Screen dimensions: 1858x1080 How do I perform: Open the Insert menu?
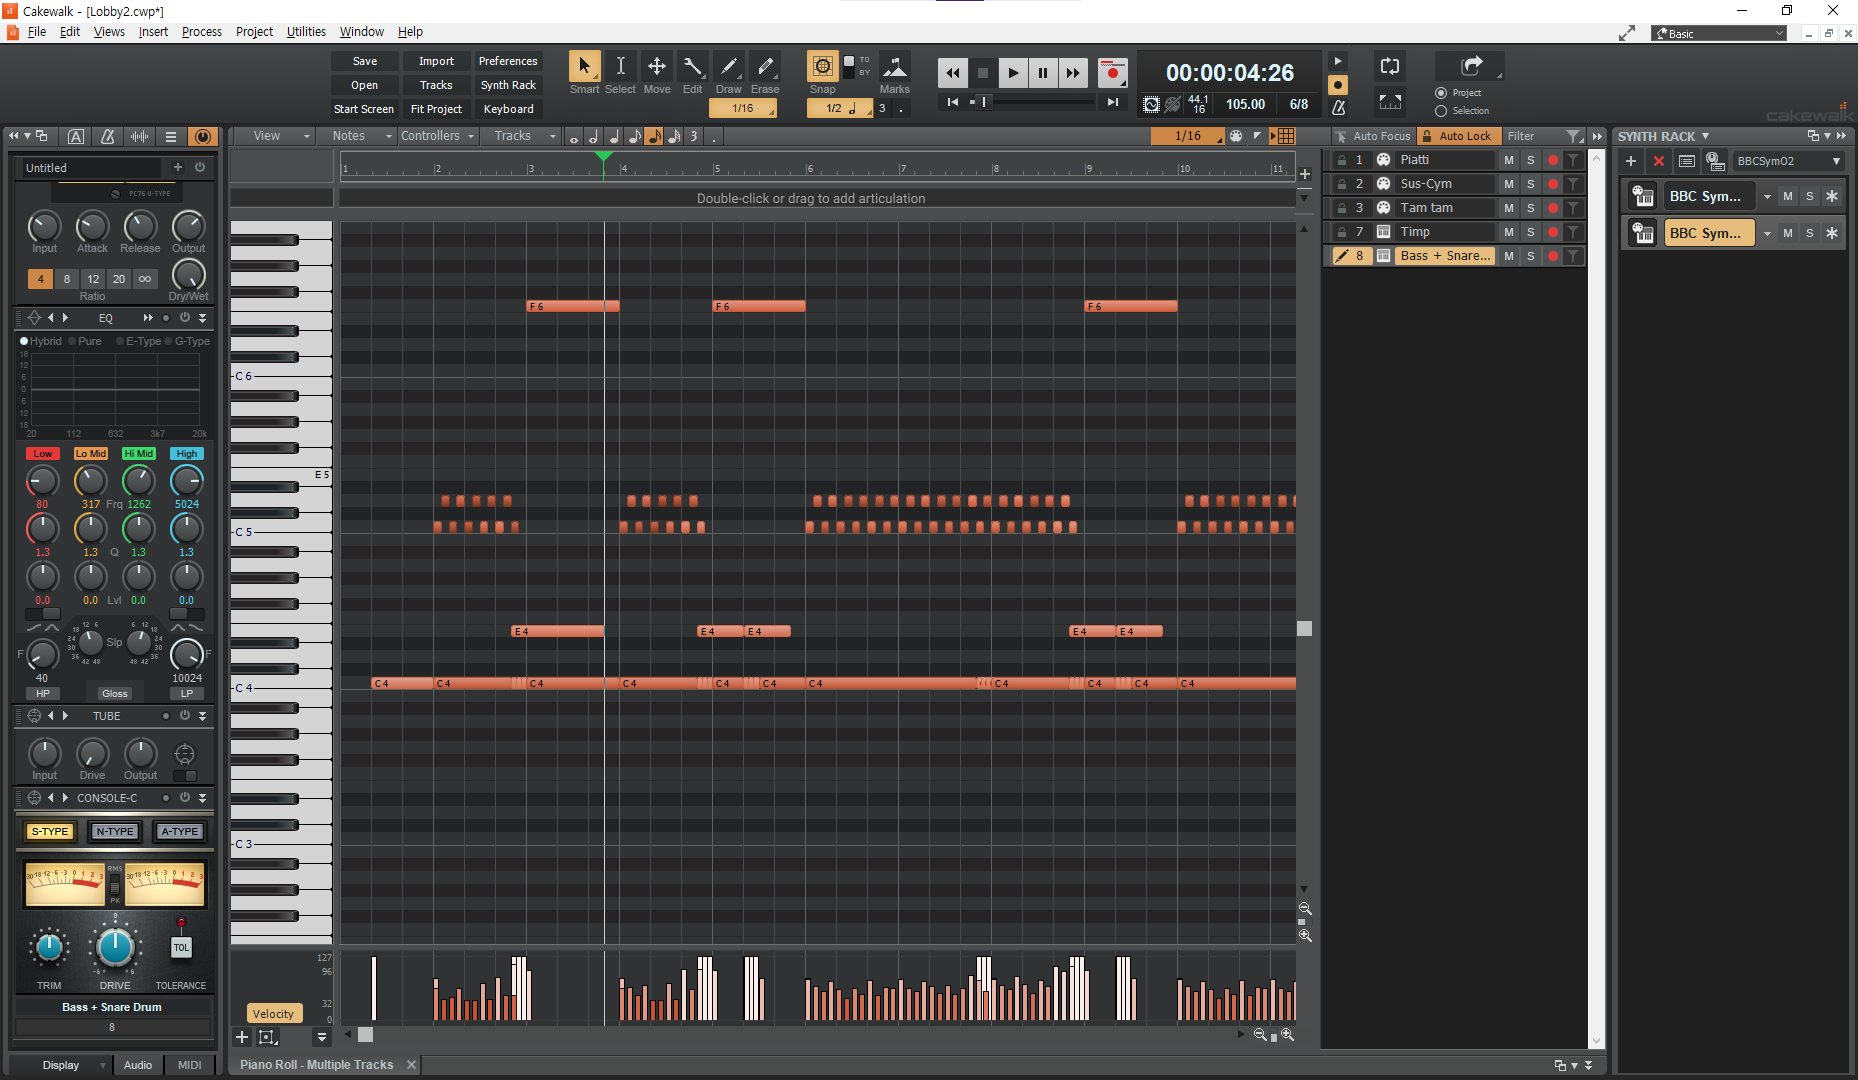(x=153, y=32)
